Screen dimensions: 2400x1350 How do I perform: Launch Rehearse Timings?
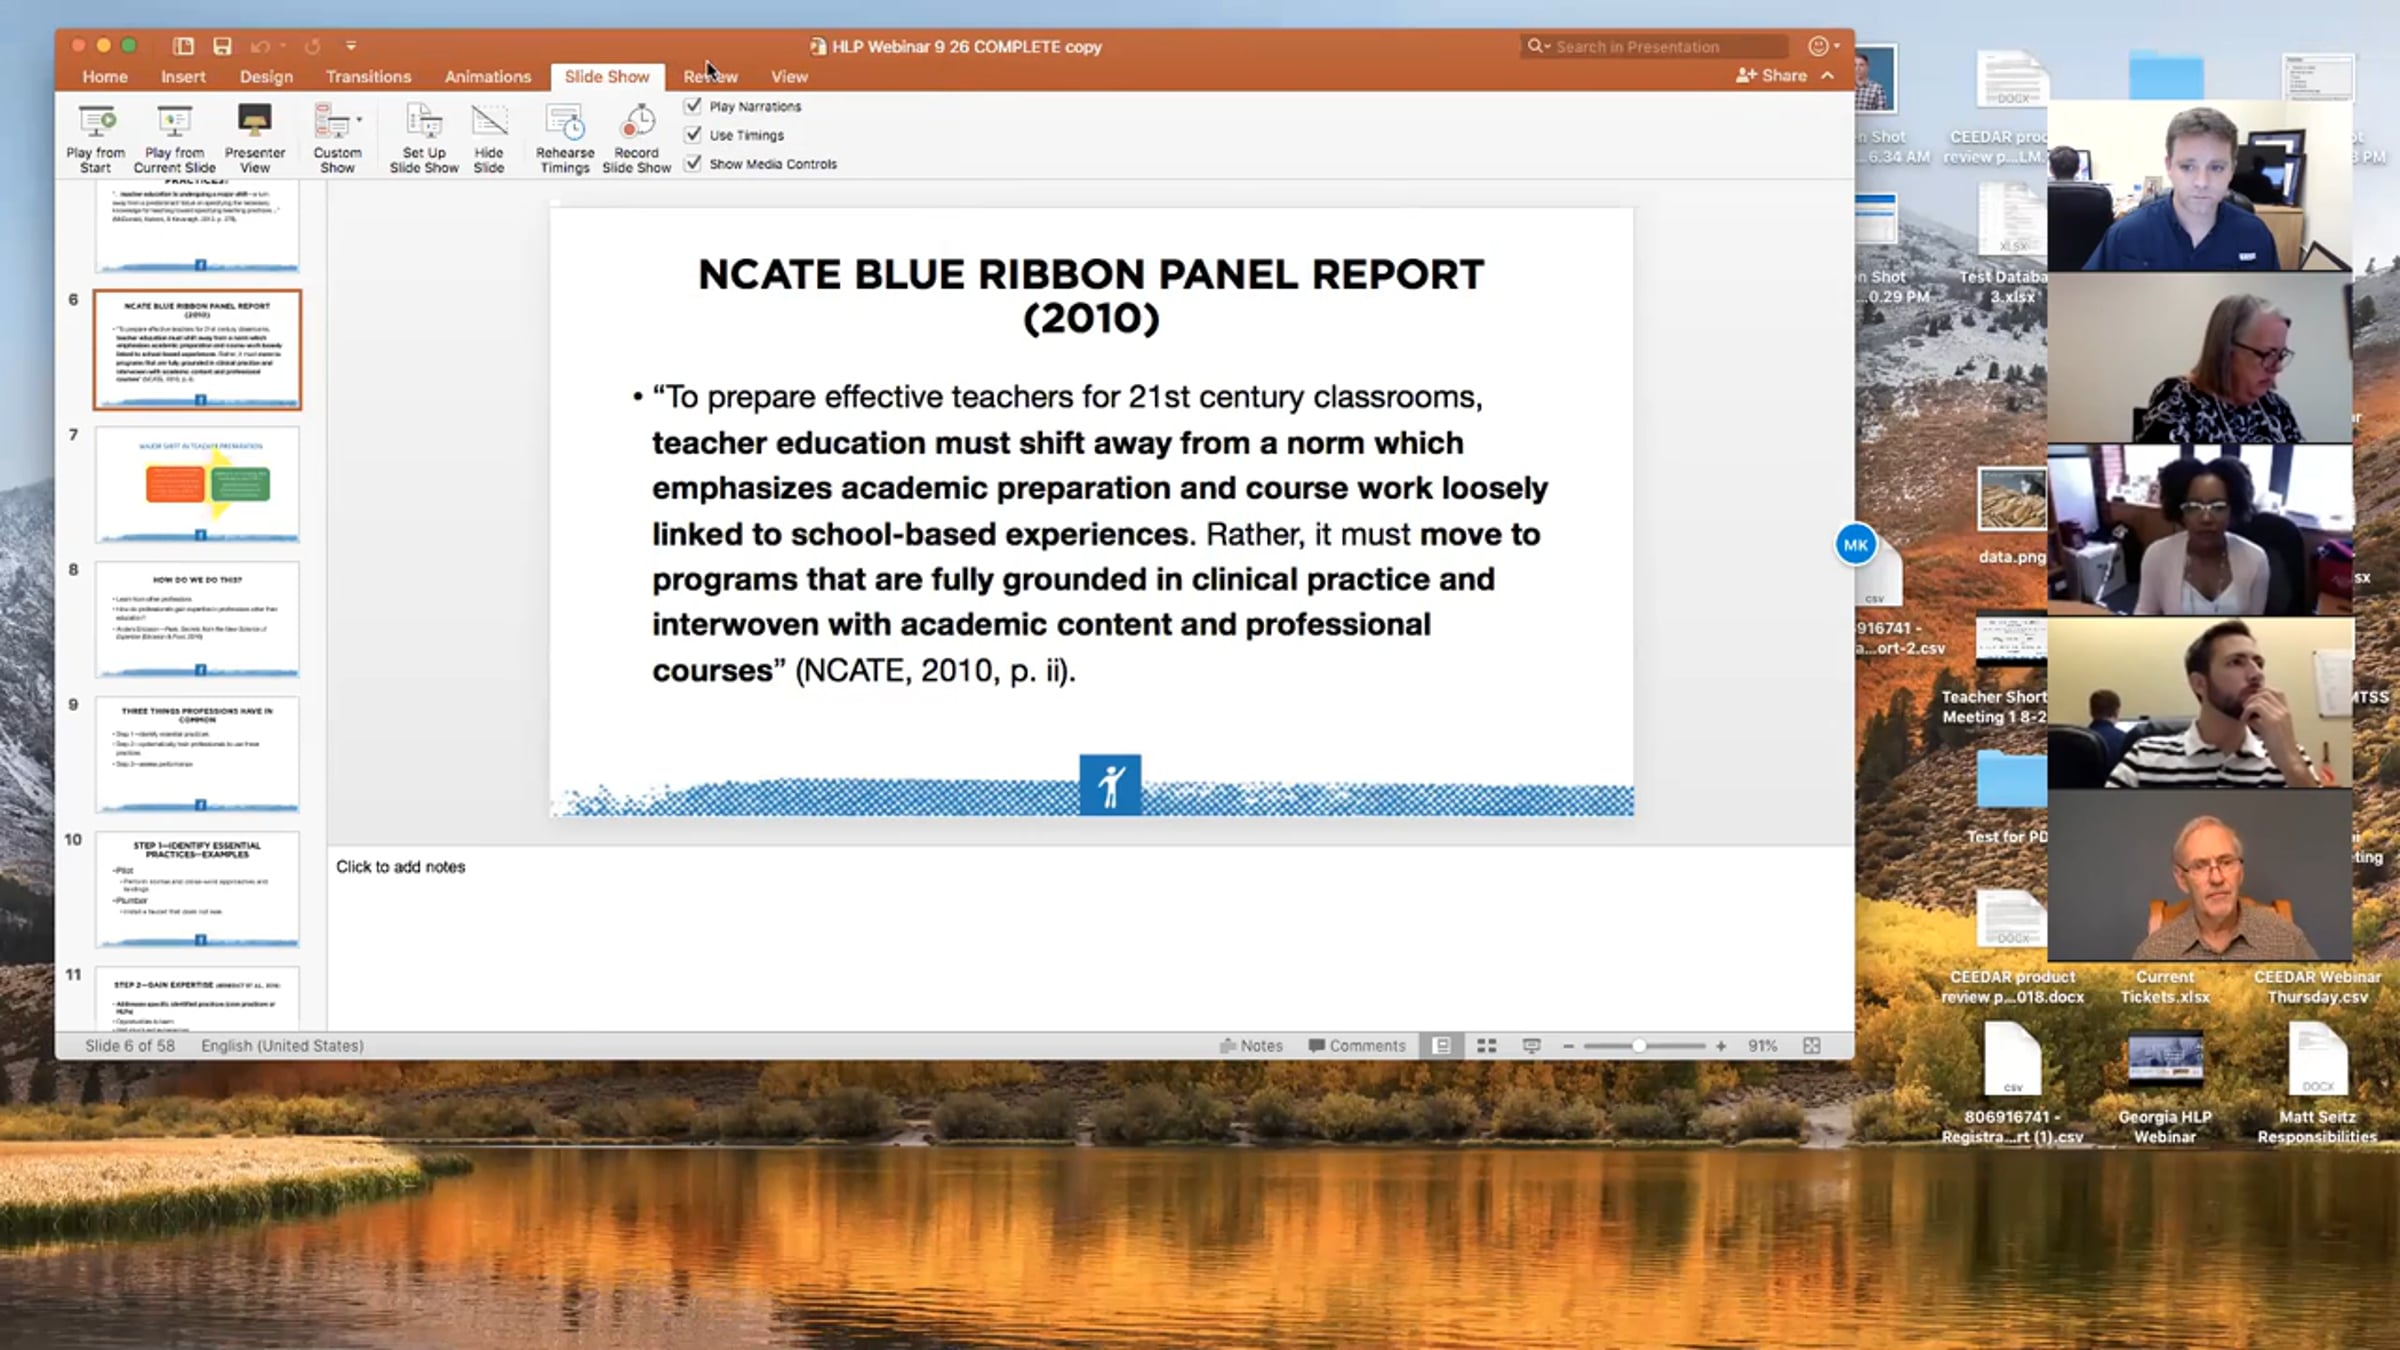565,138
